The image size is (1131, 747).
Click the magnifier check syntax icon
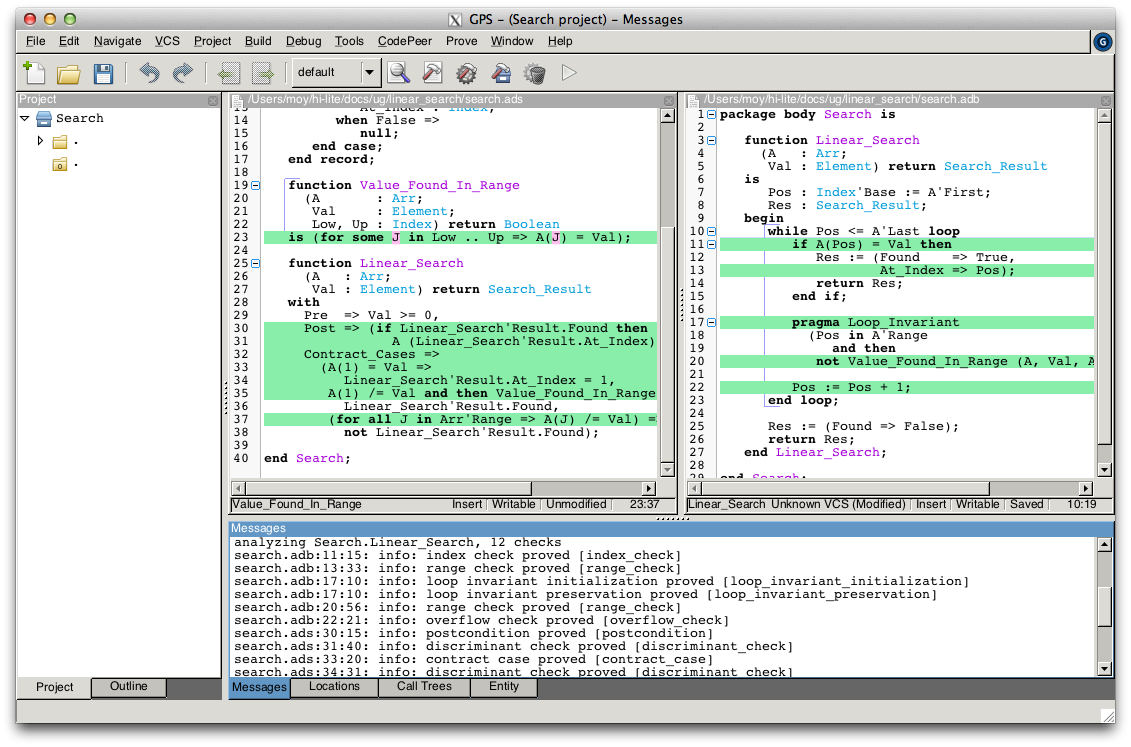tap(398, 73)
